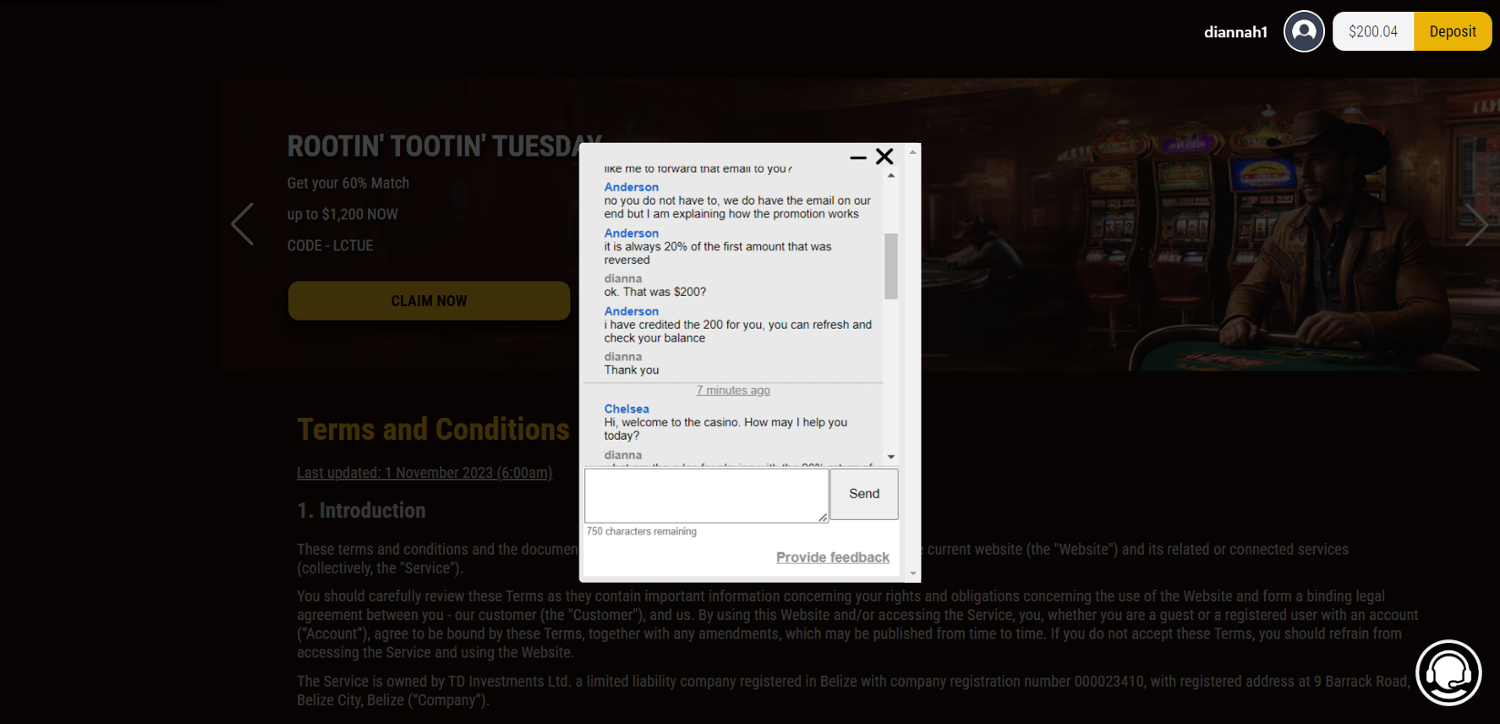Click chat scroll-down arrow
Viewport: 1500px width, 724px height.
(891, 457)
